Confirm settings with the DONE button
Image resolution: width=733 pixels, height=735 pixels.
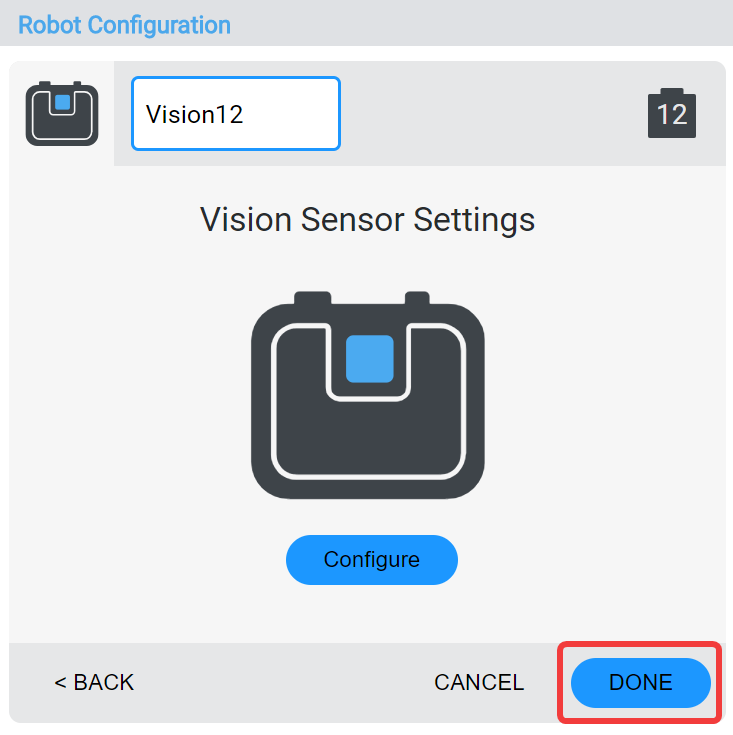[x=640, y=683]
